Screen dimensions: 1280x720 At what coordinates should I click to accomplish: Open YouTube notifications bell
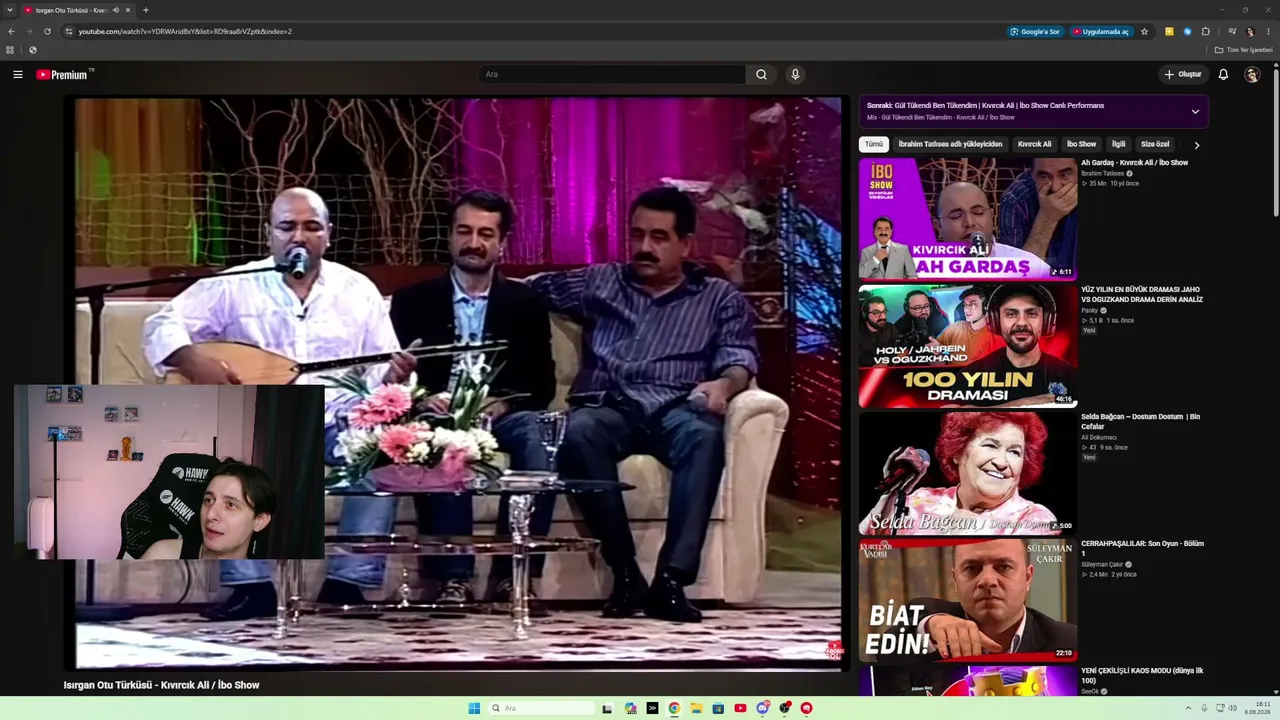(1223, 74)
